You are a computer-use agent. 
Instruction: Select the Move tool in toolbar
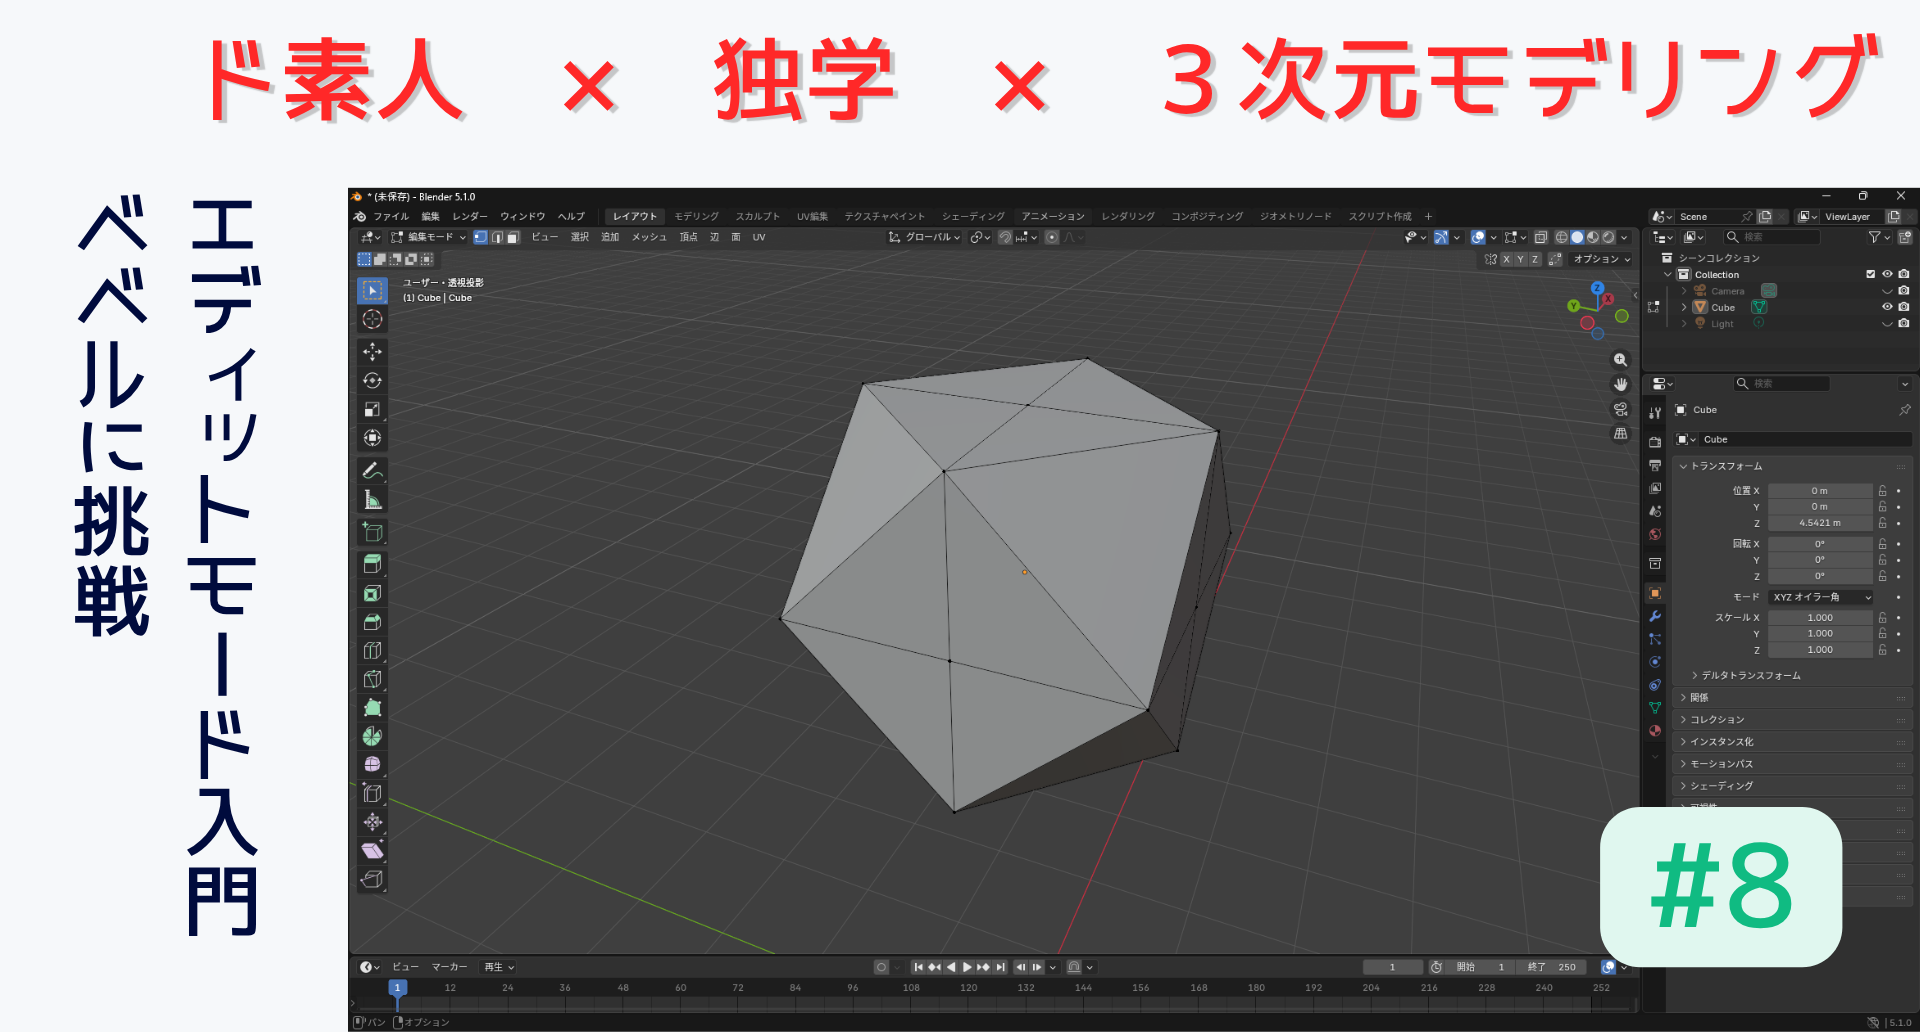372,352
